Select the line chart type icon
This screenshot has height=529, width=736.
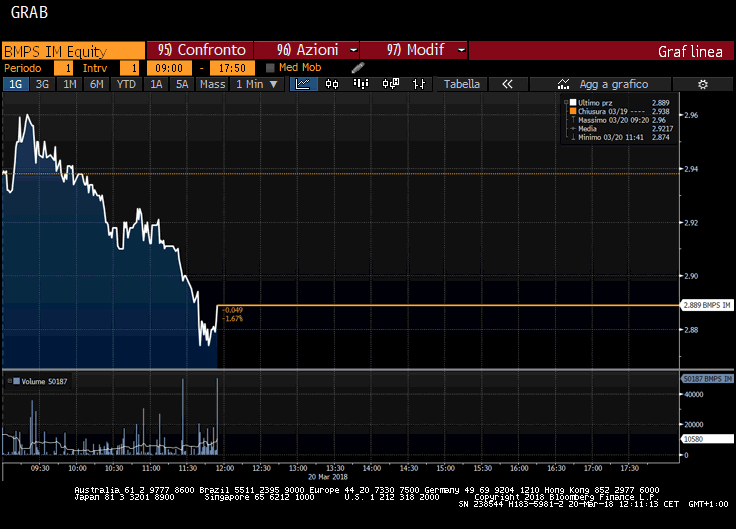click(303, 84)
